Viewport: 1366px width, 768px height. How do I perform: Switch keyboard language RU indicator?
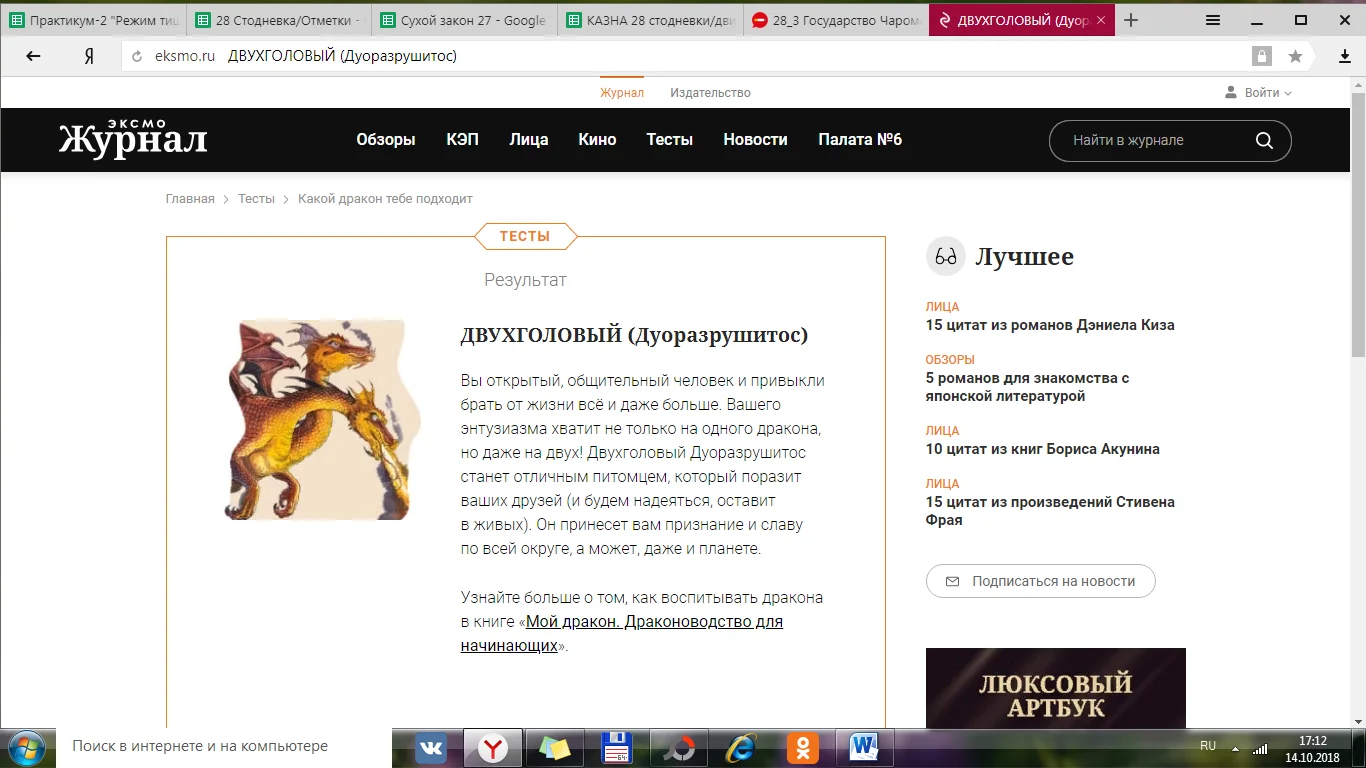click(1208, 746)
